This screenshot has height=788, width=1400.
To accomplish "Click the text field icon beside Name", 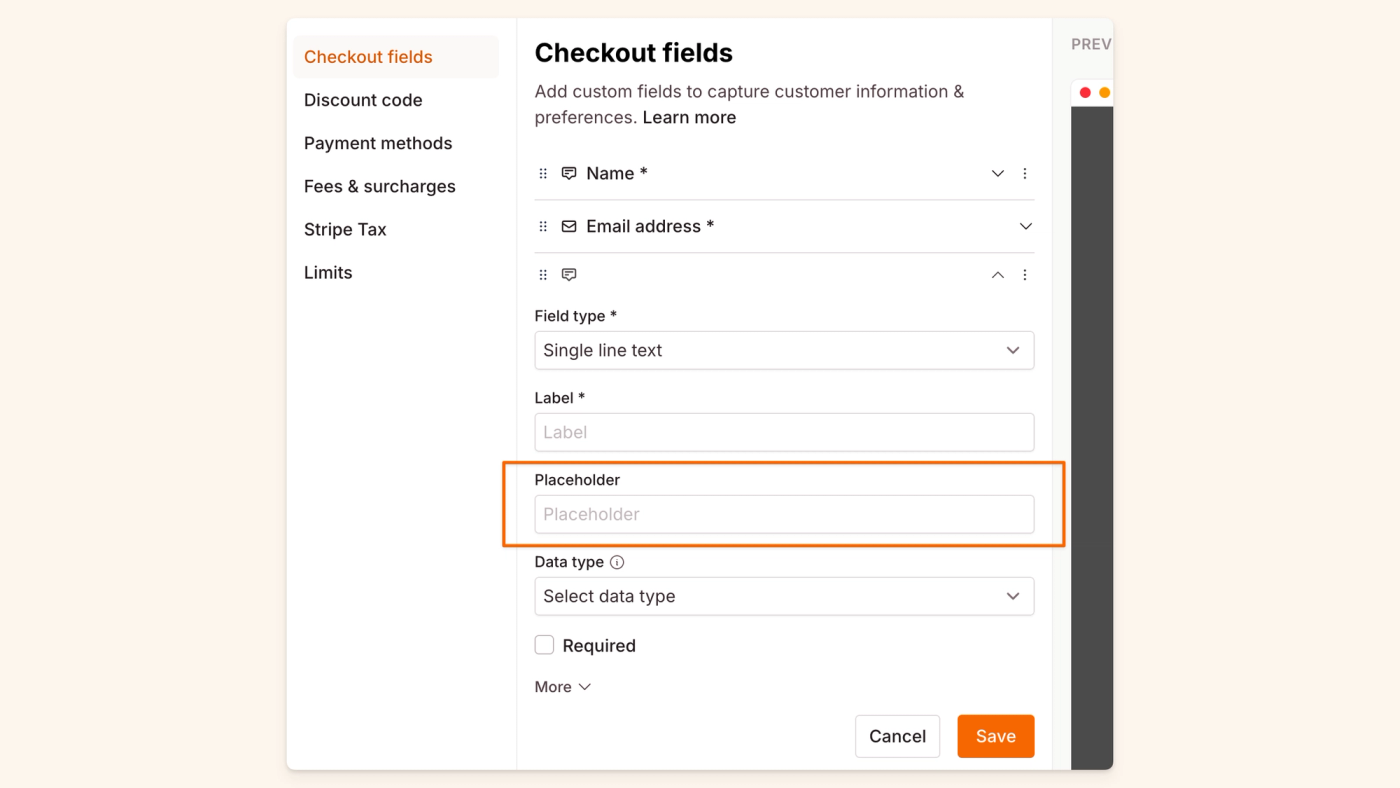I will point(569,174).
